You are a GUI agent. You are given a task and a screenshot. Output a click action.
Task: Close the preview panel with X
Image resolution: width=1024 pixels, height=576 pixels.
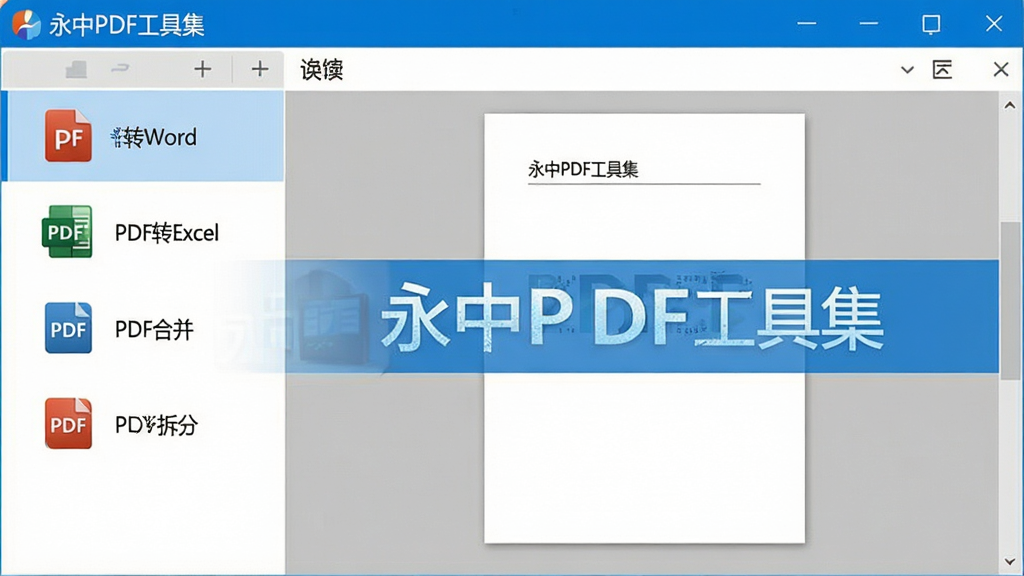[1000, 69]
